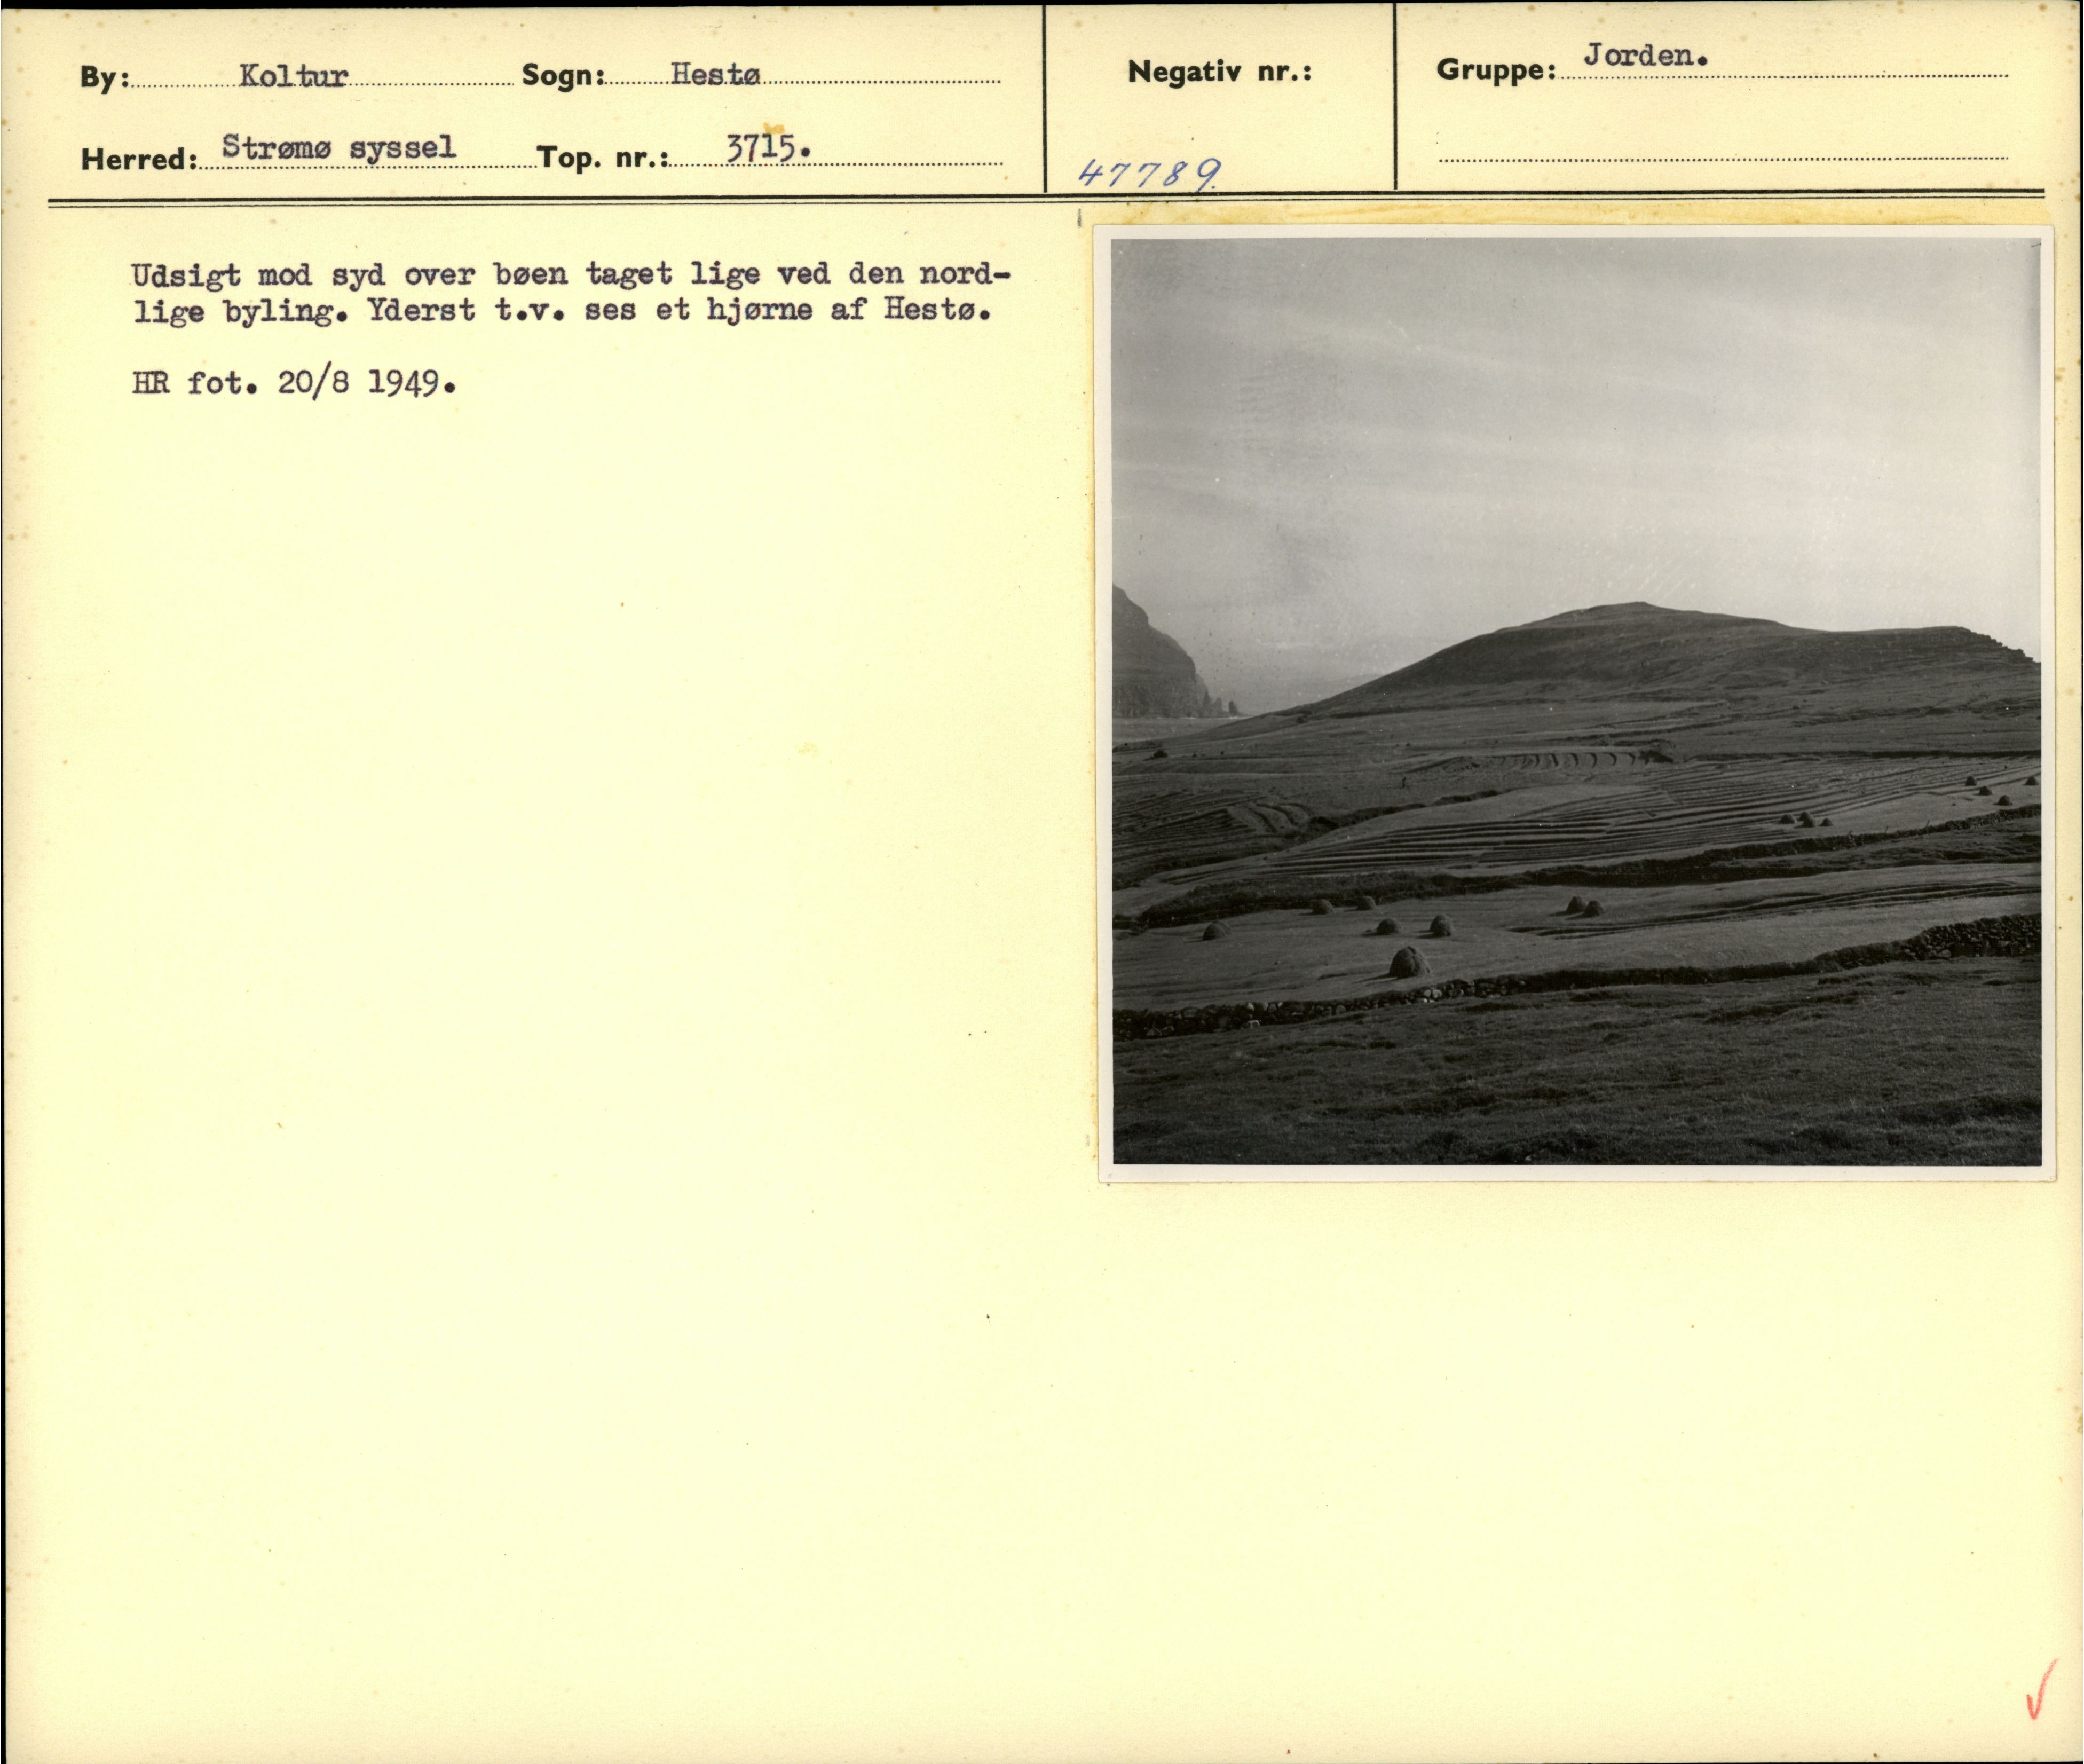Click the 'Negativ nr.:' label
The height and width of the screenshot is (1764, 2084).
pyautogui.click(x=1219, y=72)
